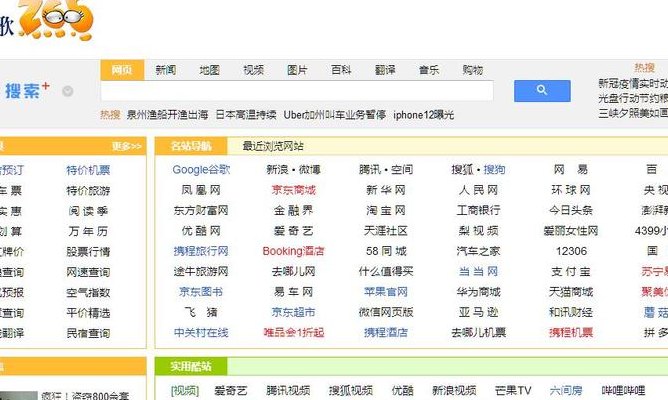Open the 天猫商城 link
668x400 pixels.
[571, 292]
